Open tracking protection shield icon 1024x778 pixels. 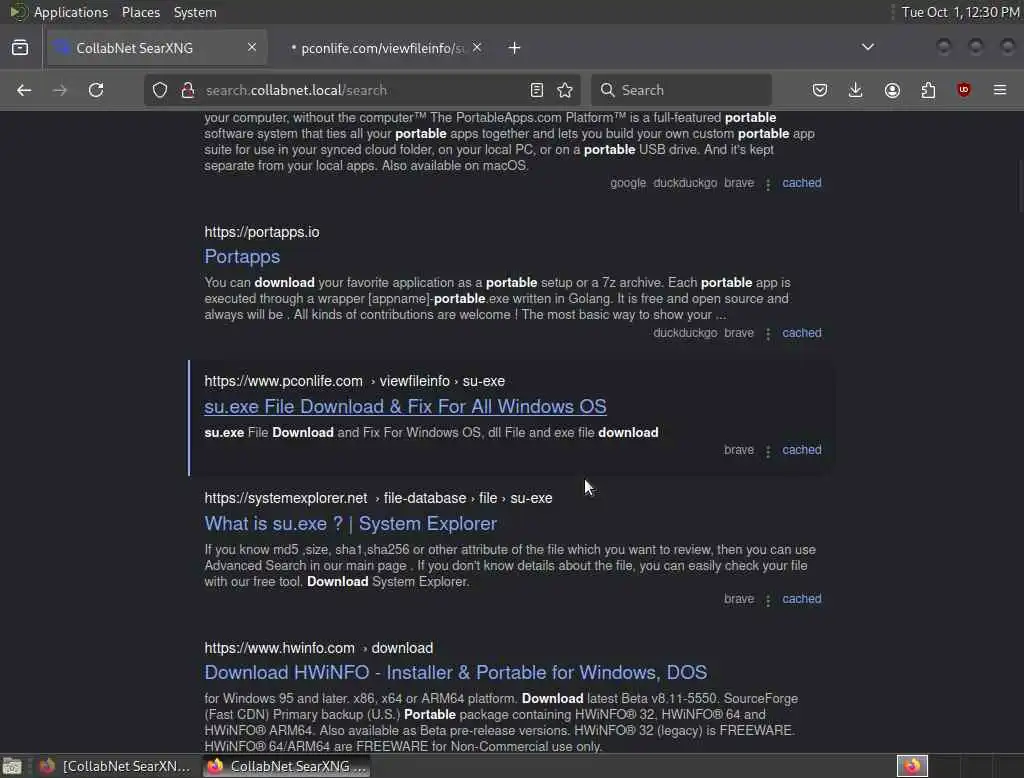coord(160,90)
